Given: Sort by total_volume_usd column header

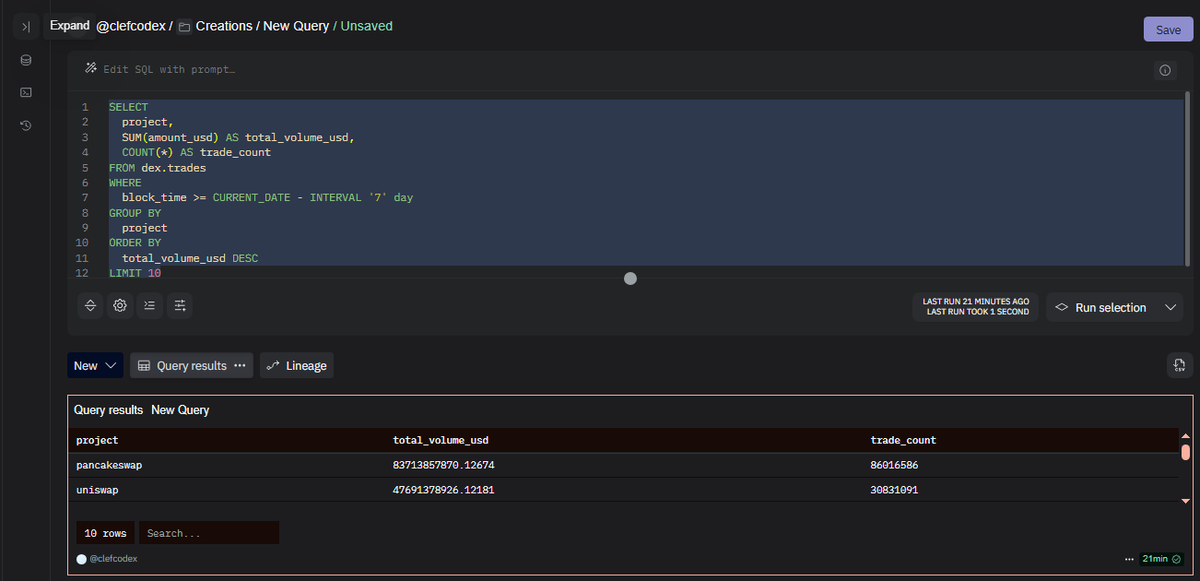Looking at the screenshot, I should click(x=441, y=440).
